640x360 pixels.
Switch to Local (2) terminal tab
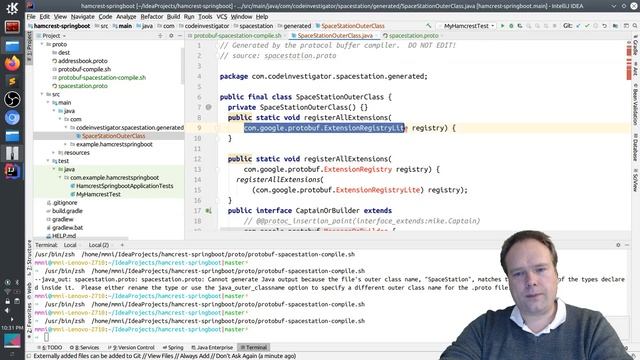point(99,245)
